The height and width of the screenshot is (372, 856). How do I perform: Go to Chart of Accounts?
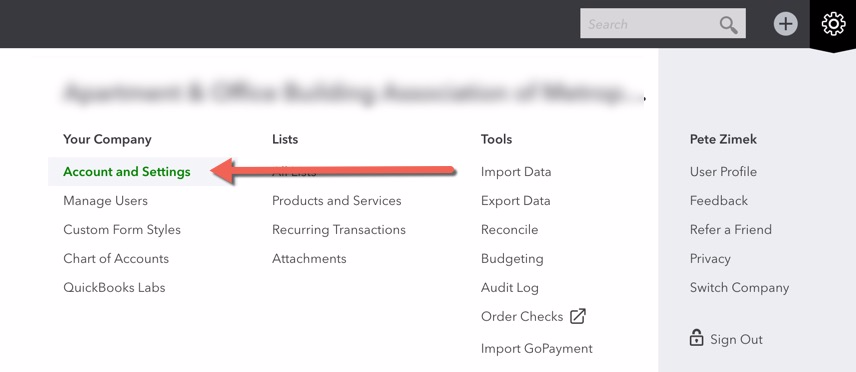116,258
